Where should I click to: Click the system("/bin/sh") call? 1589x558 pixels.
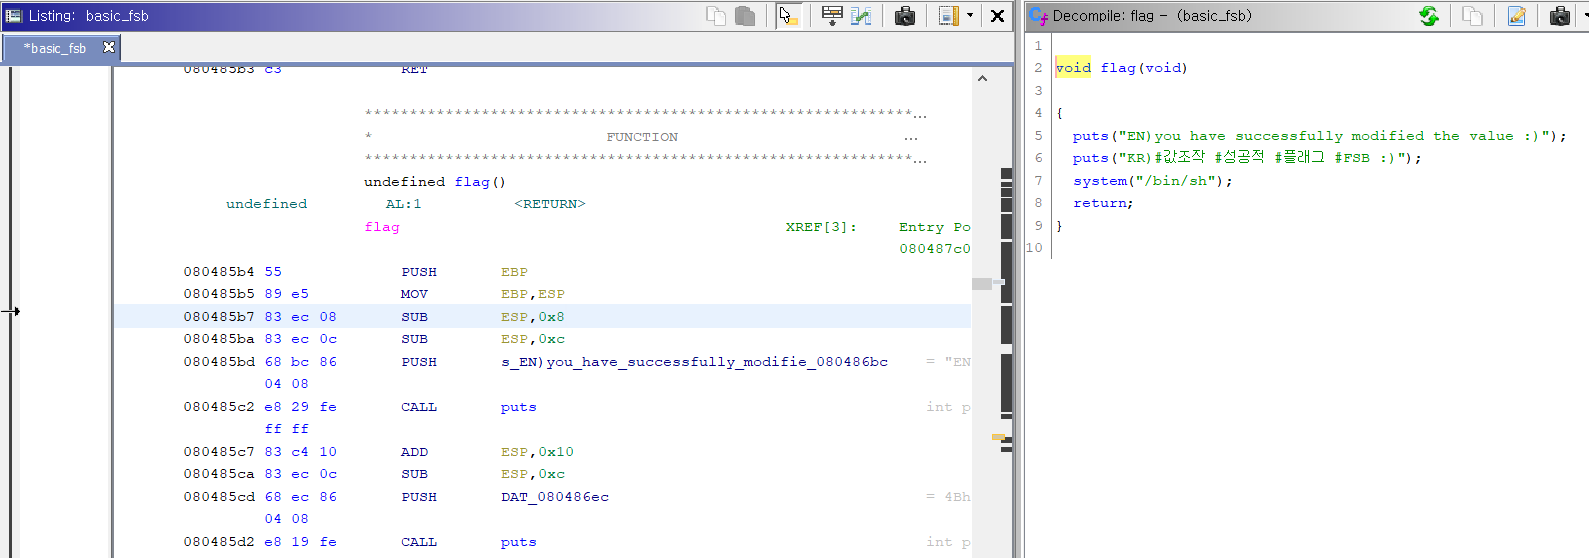pos(1153,181)
